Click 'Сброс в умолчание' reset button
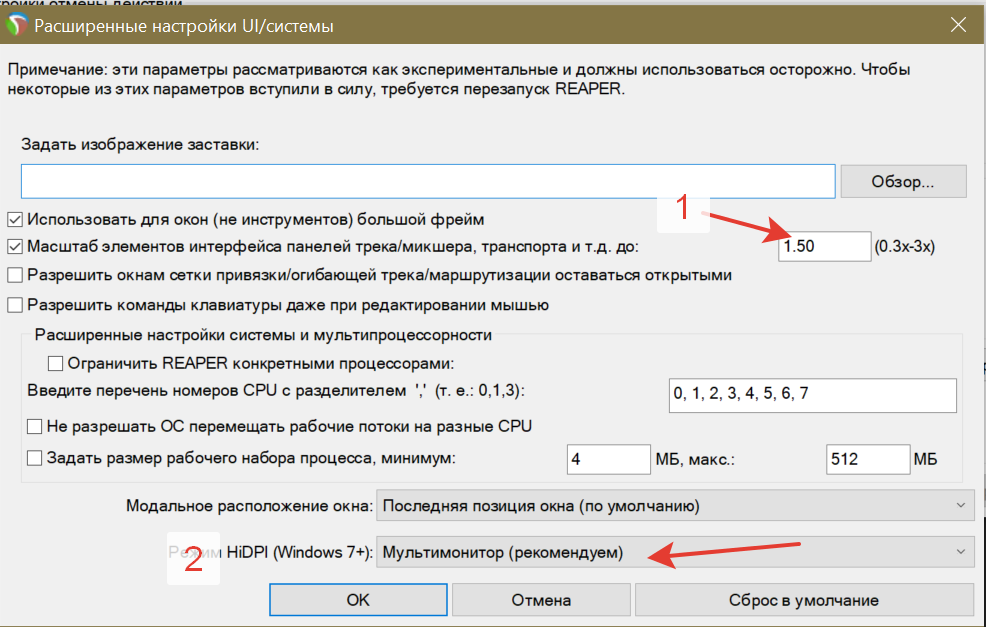This screenshot has height=627, width=986. (804, 600)
